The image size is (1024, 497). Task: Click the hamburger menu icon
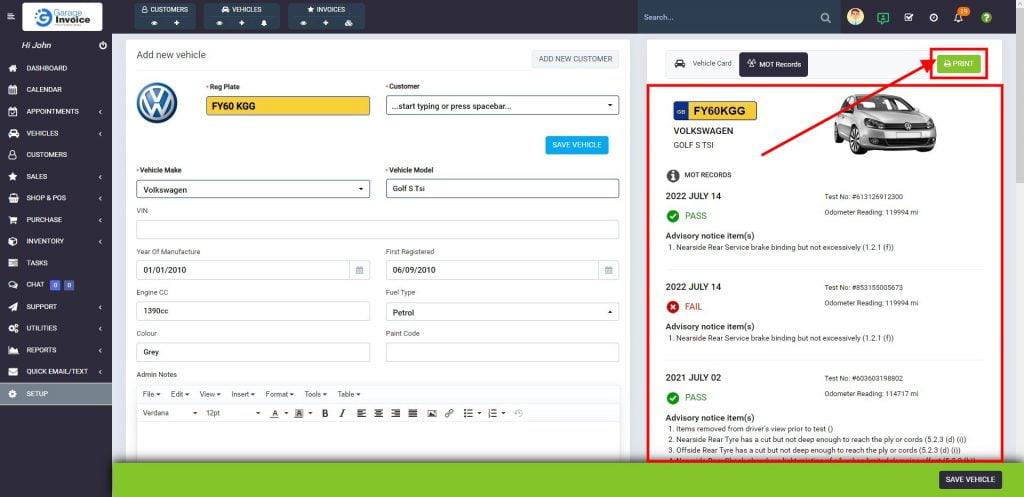(x=11, y=17)
